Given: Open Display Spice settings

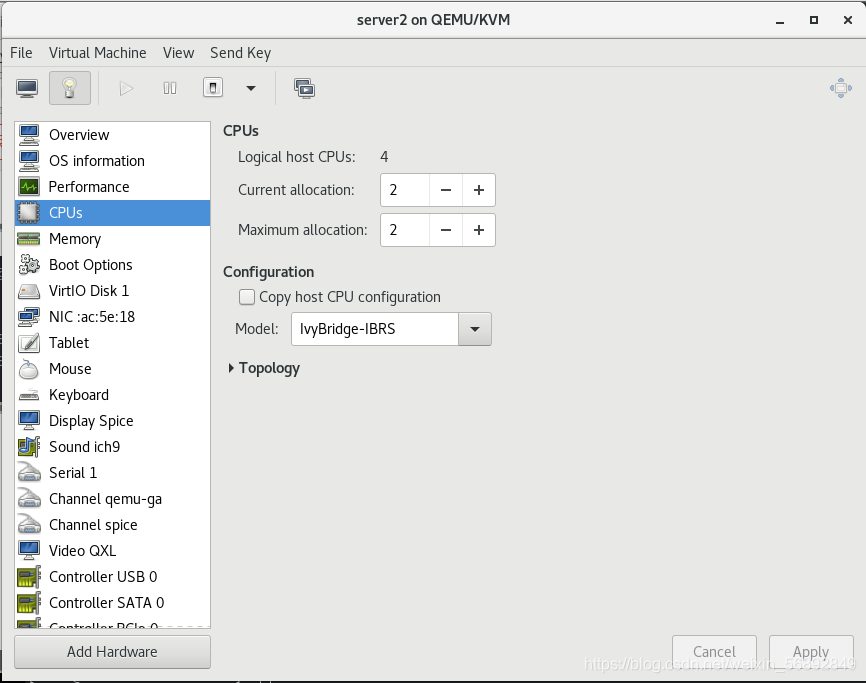Looking at the screenshot, I should pyautogui.click(x=113, y=420).
